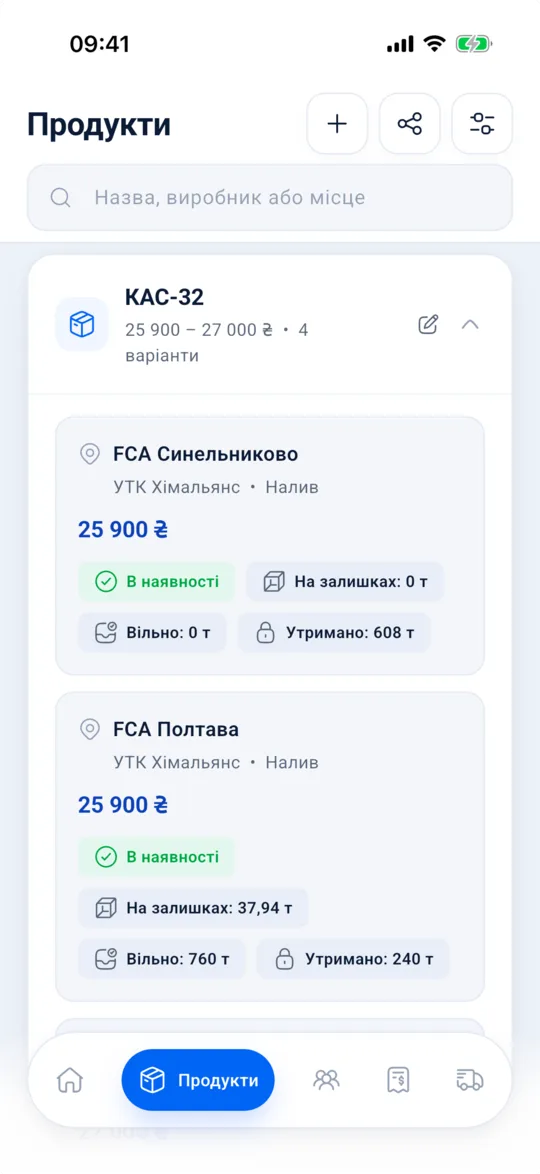Collapse the КАС-32 card chevron
Viewport: 540px width, 1174px height.
[x=470, y=325]
